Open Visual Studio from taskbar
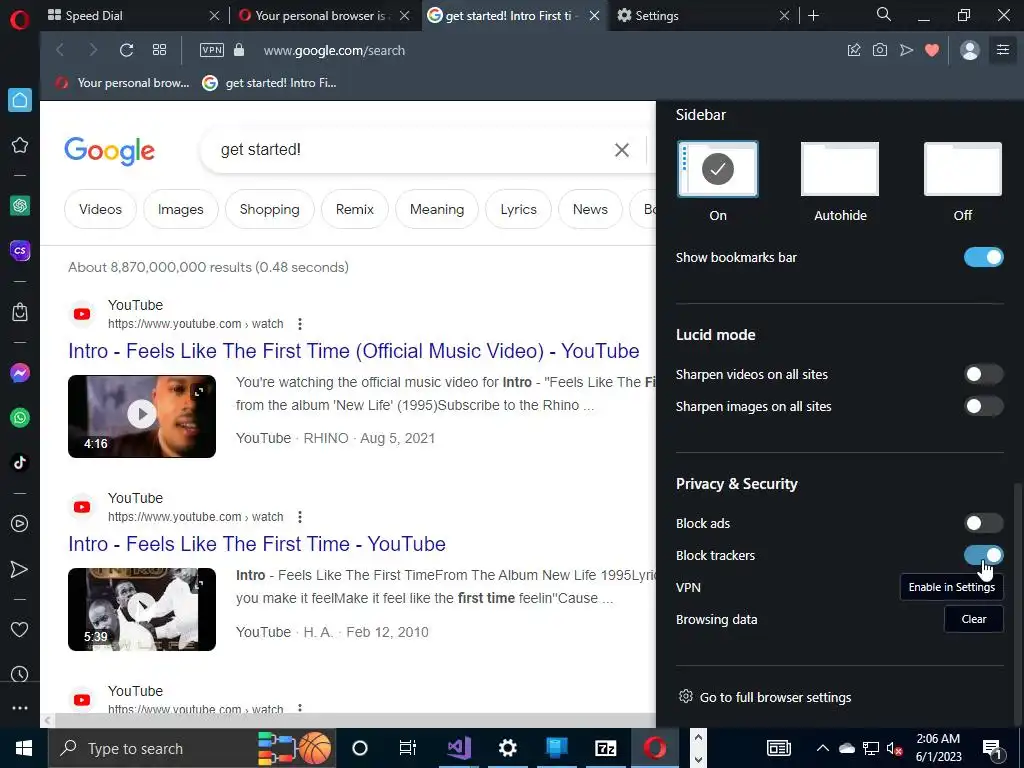Viewport: 1024px width, 768px height. [x=458, y=748]
